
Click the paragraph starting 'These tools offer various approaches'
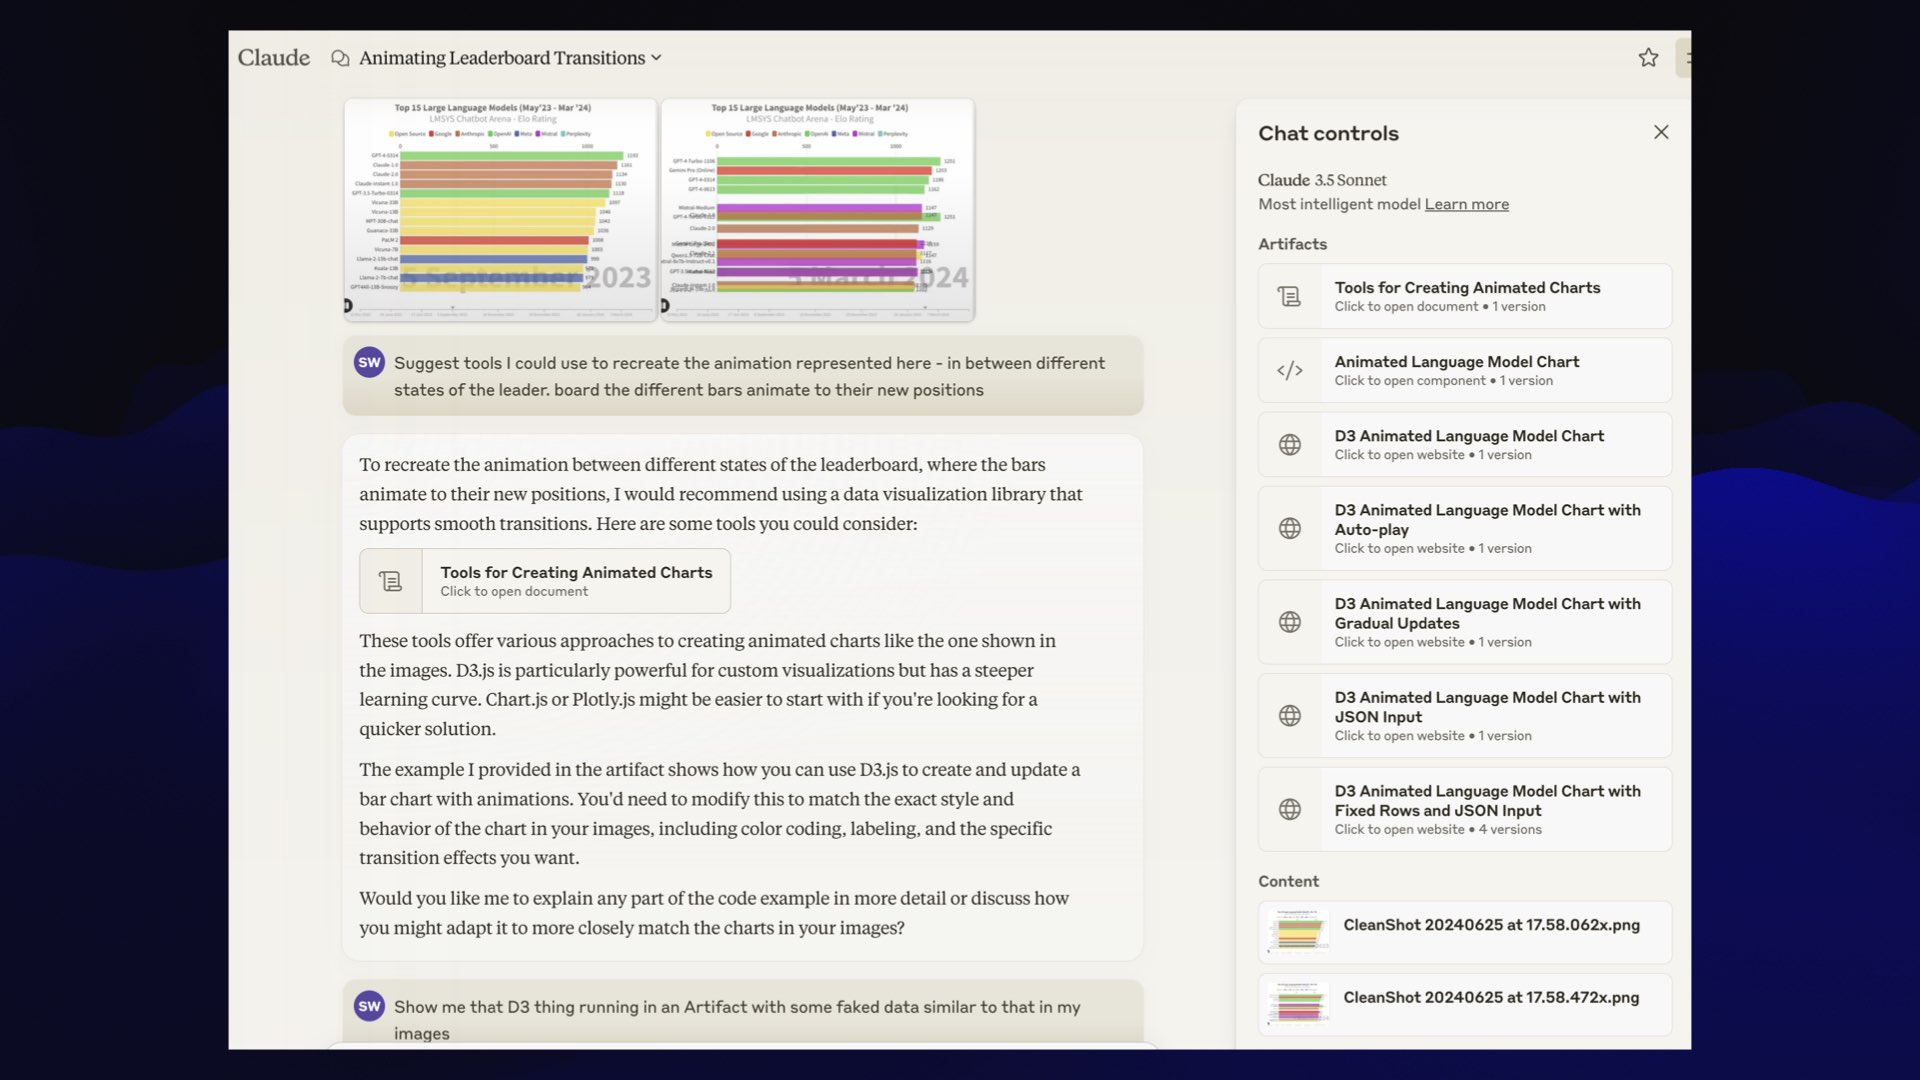pyautogui.click(x=708, y=685)
